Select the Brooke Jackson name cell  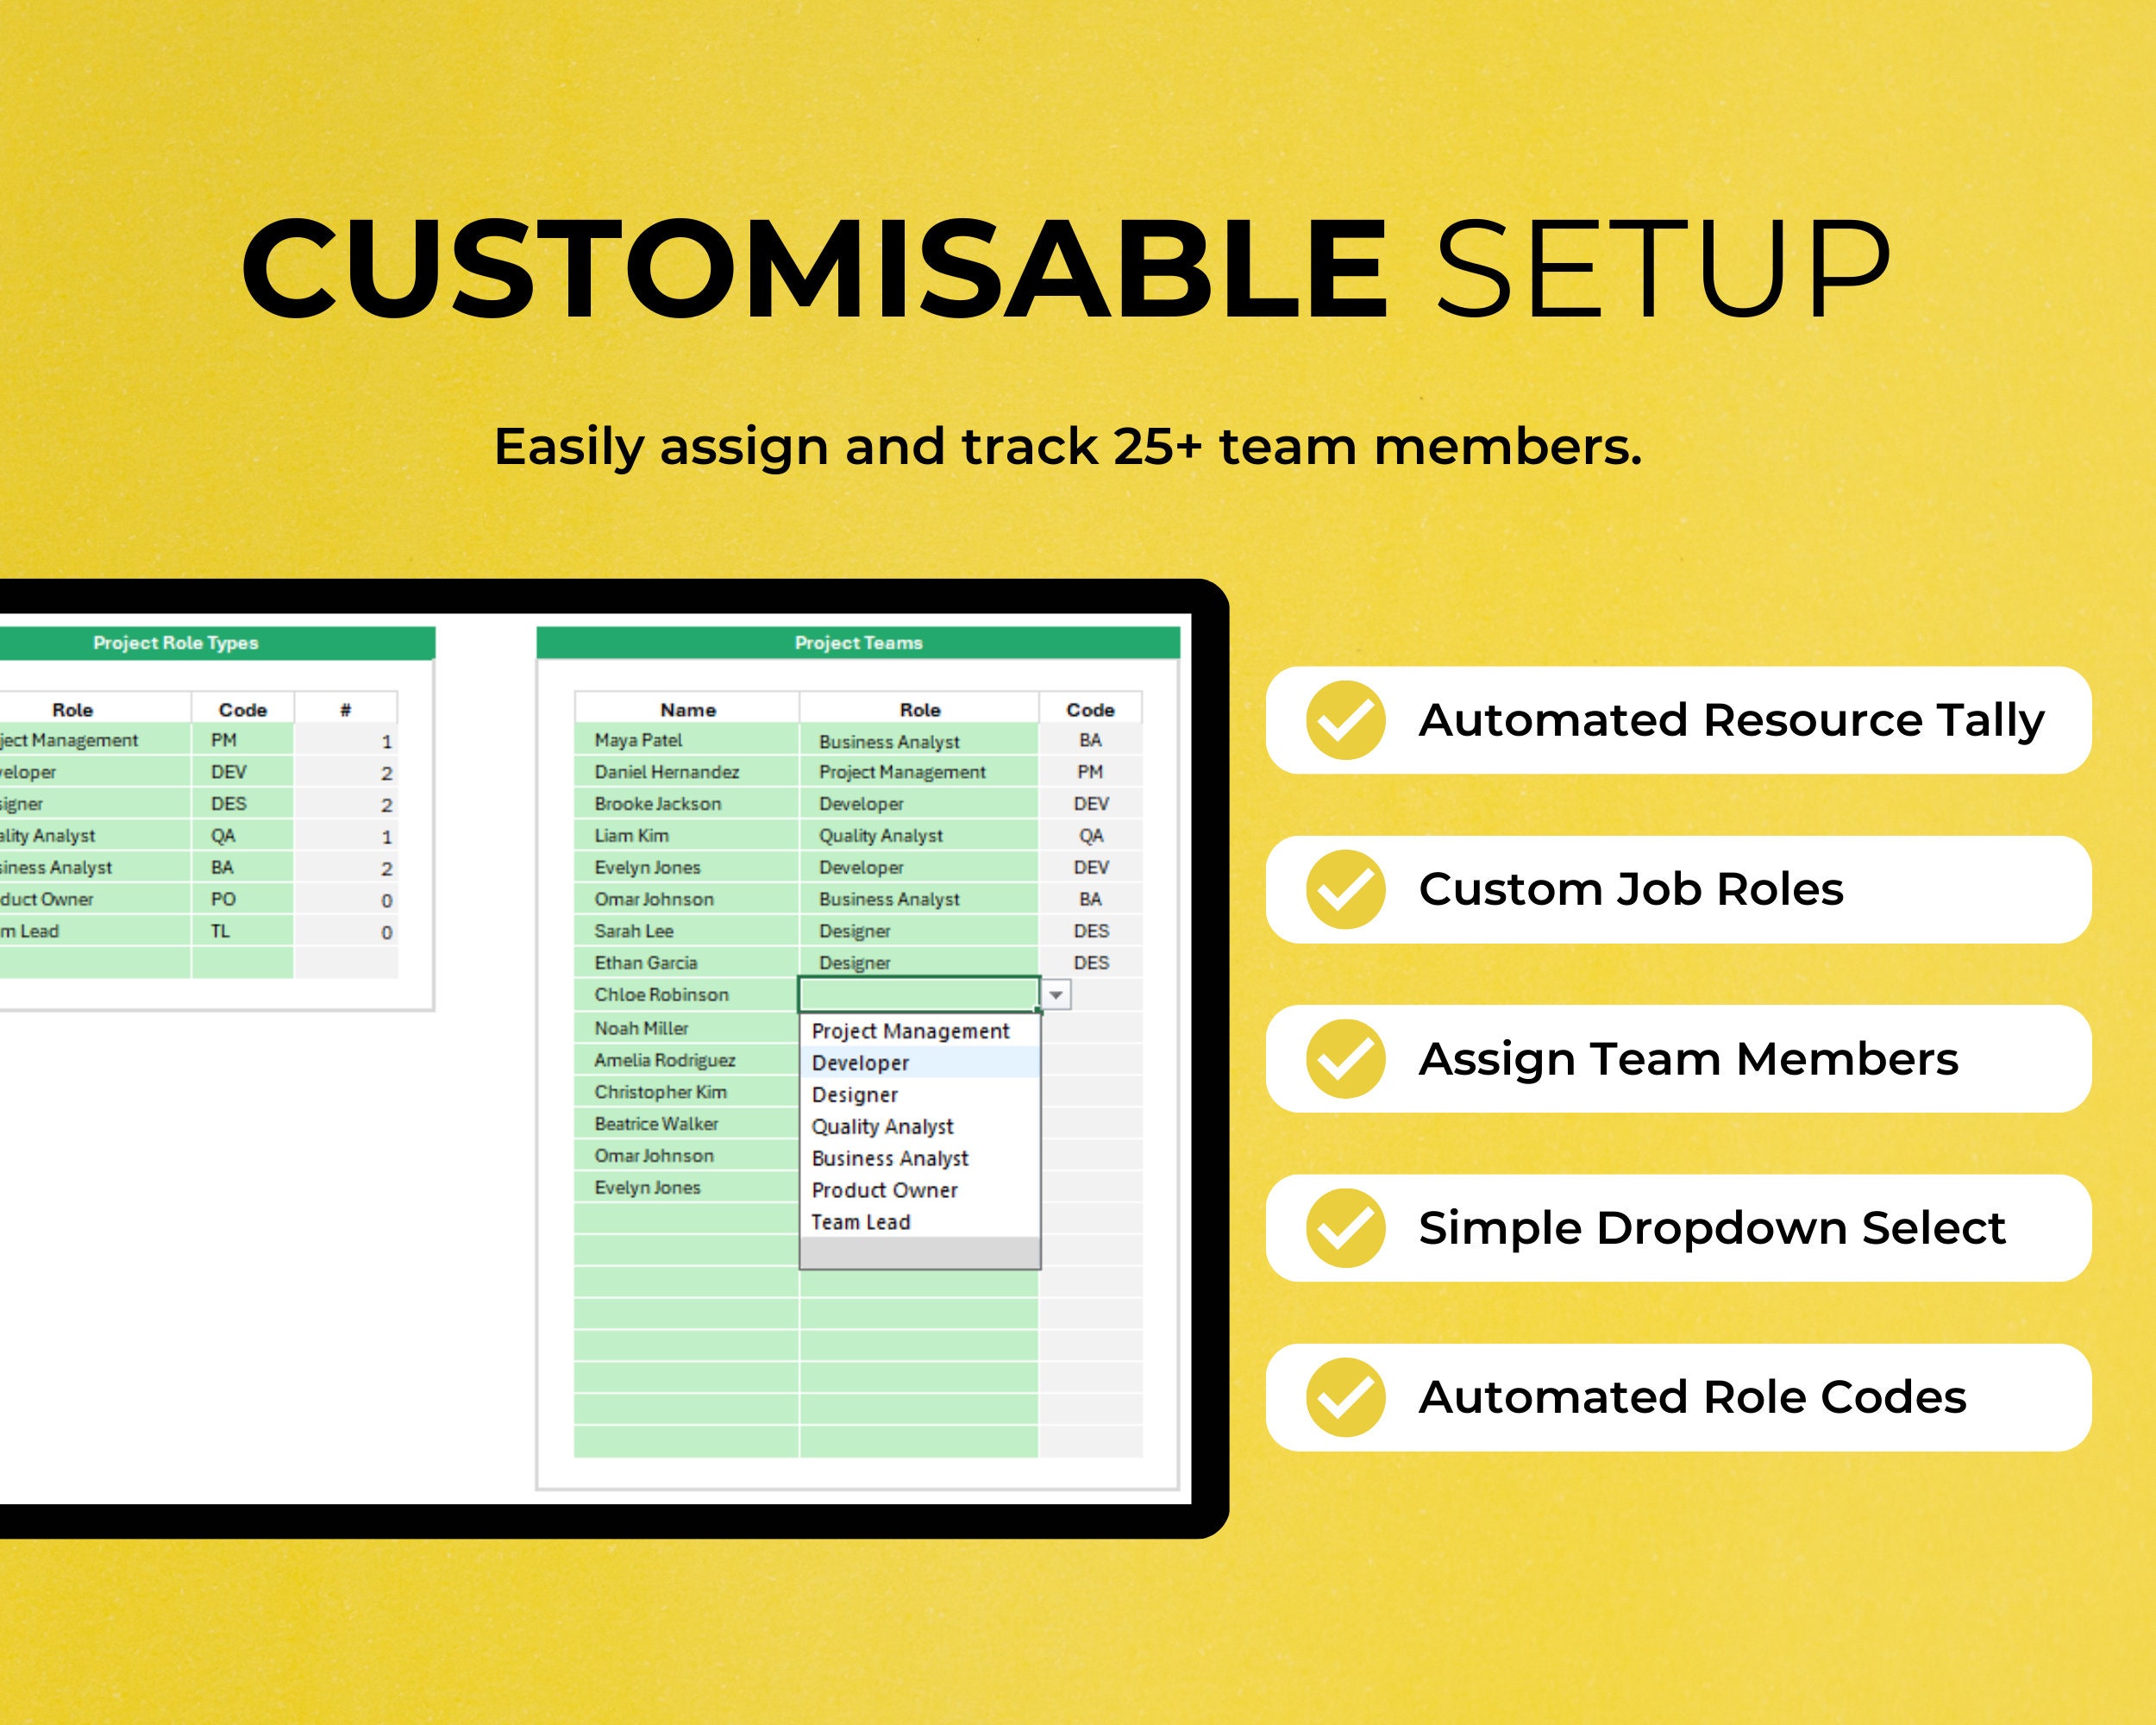[x=686, y=804]
